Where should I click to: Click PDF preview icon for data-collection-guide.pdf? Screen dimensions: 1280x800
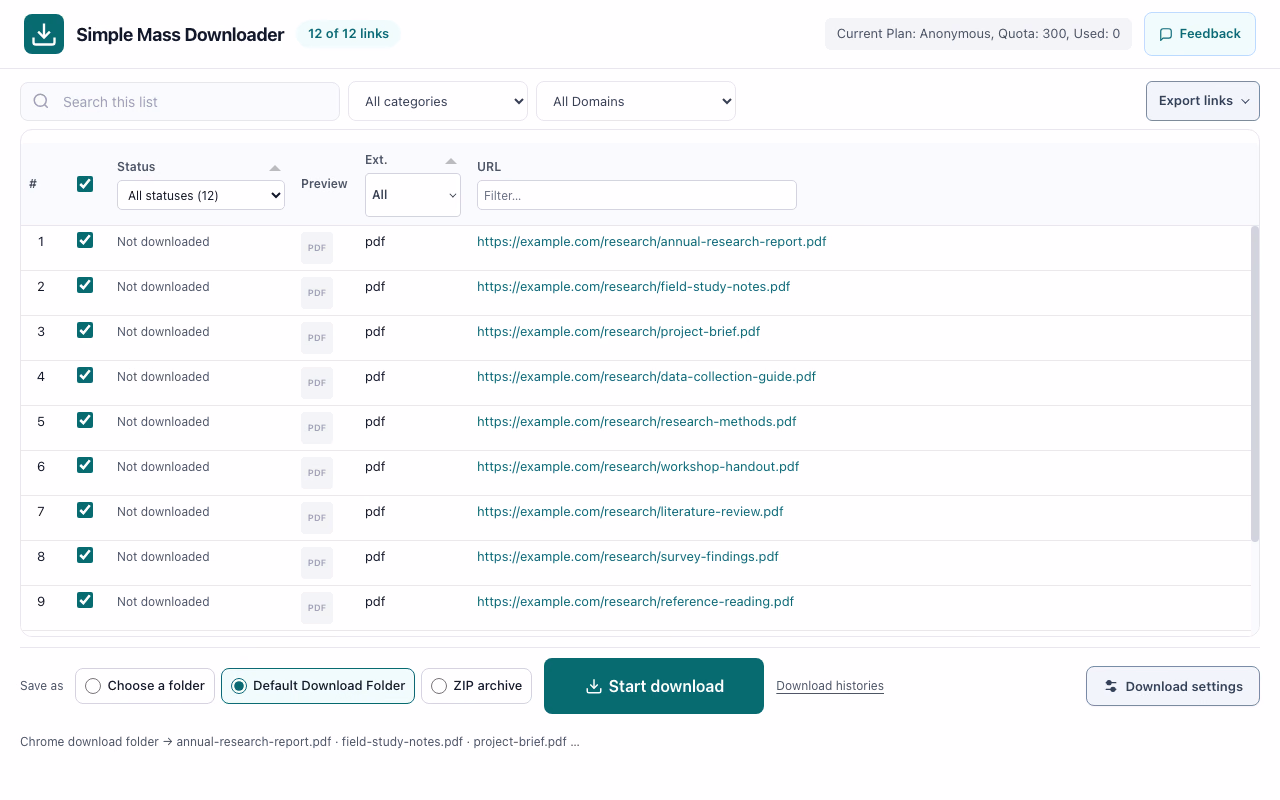tap(317, 383)
